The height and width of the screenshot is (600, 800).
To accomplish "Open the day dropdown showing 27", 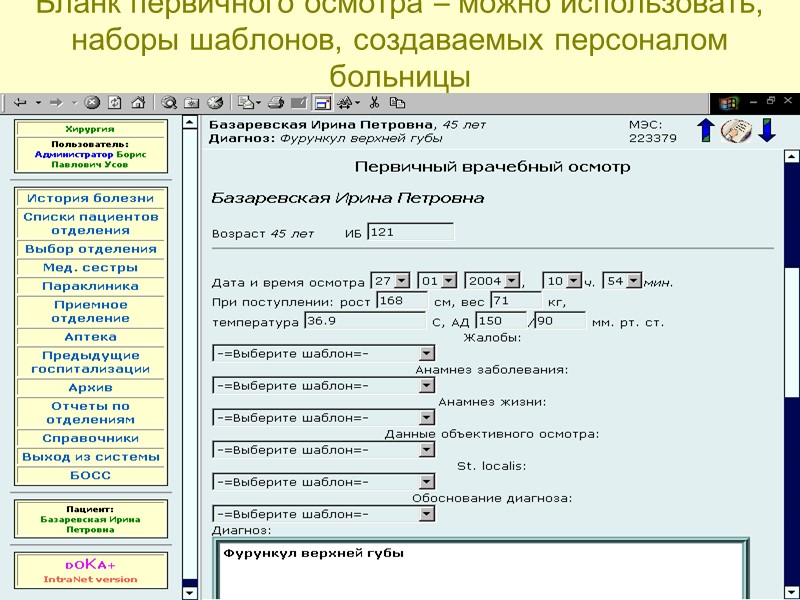I will (x=390, y=281).
